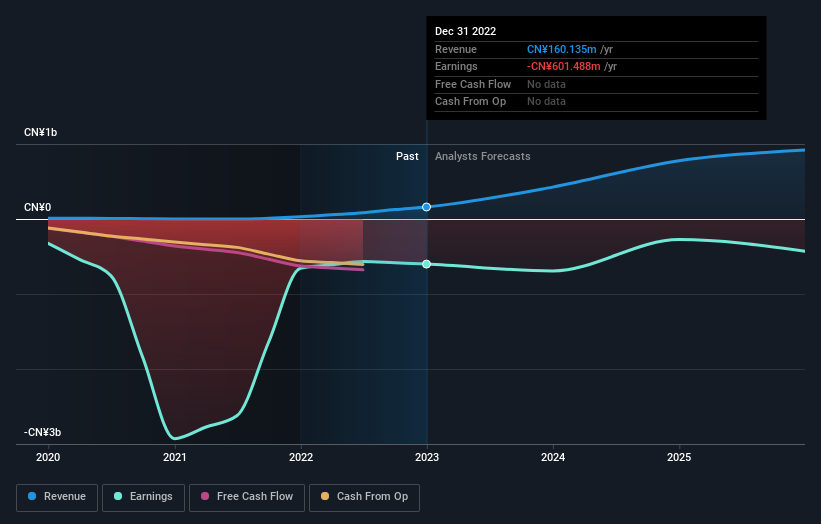Click the 2023 x-axis label

coord(427,457)
